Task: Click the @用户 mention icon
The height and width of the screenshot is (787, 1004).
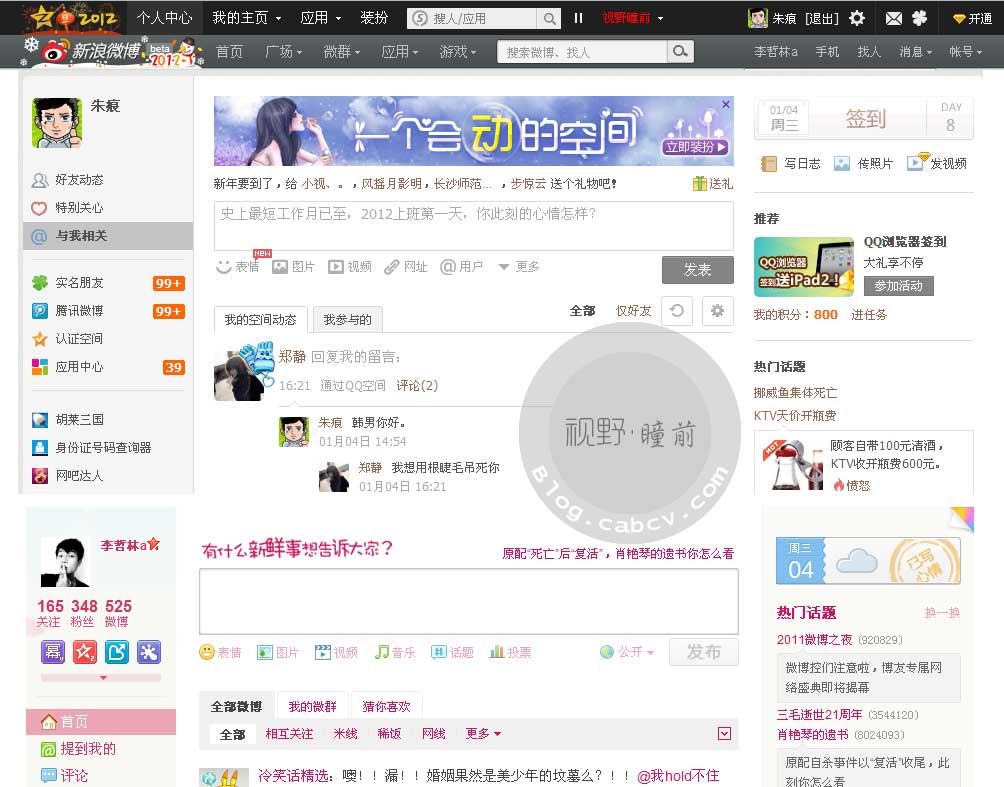Action: coord(461,266)
